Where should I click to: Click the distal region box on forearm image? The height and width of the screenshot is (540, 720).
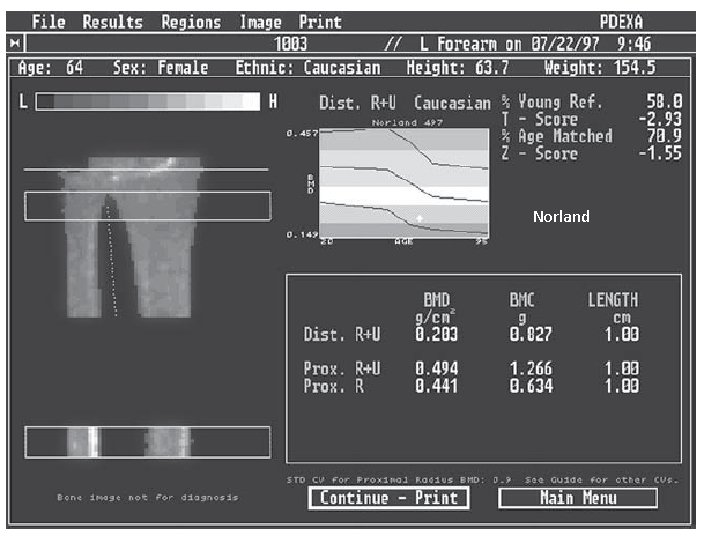(x=148, y=206)
